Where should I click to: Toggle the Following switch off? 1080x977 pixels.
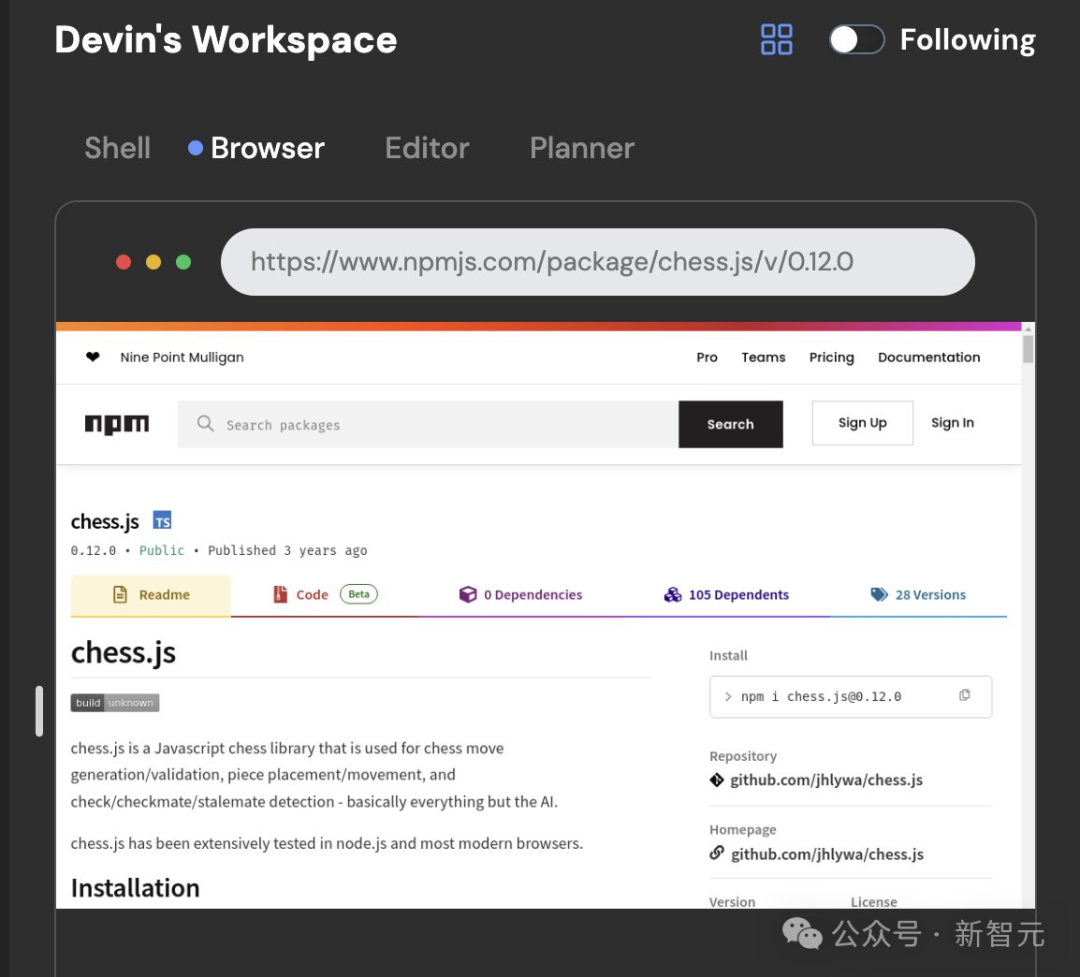point(856,39)
